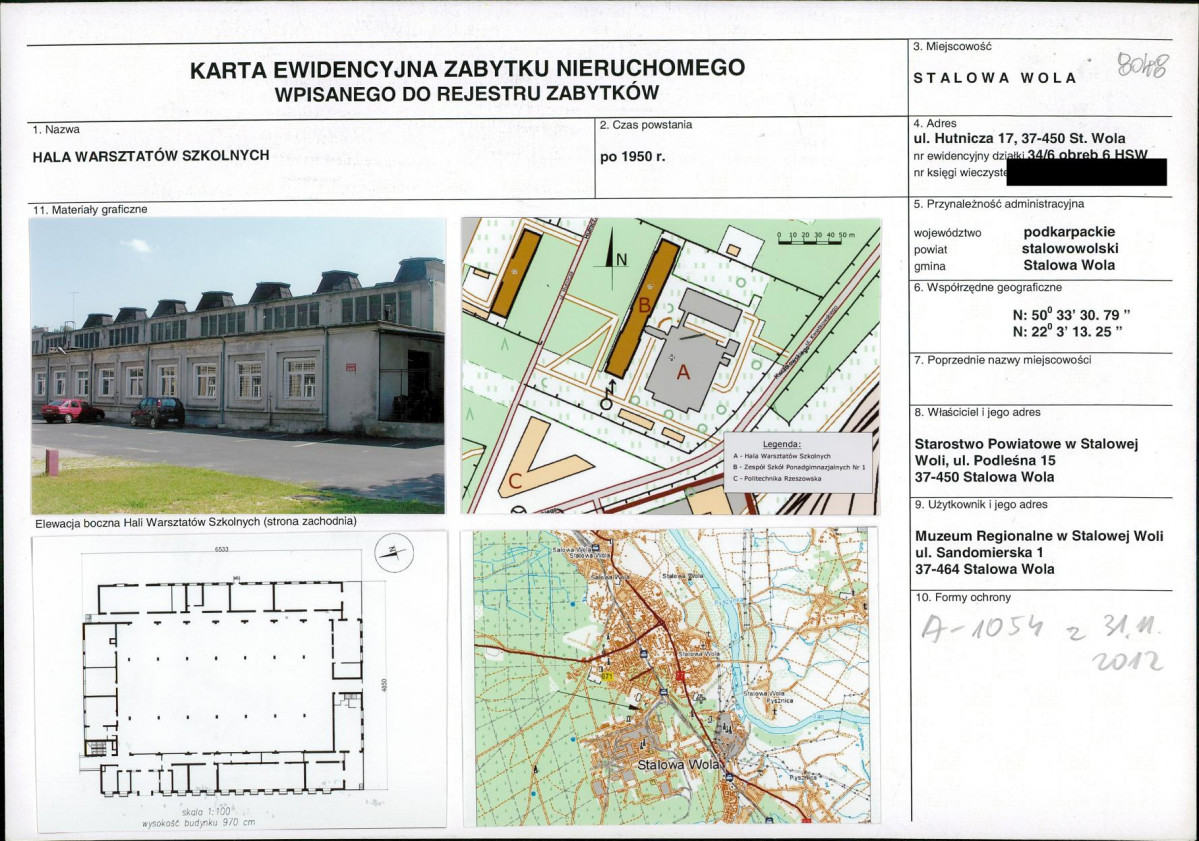
Task: Click the large 'Stalowa Wola' label on topographic map
Action: pos(679,764)
